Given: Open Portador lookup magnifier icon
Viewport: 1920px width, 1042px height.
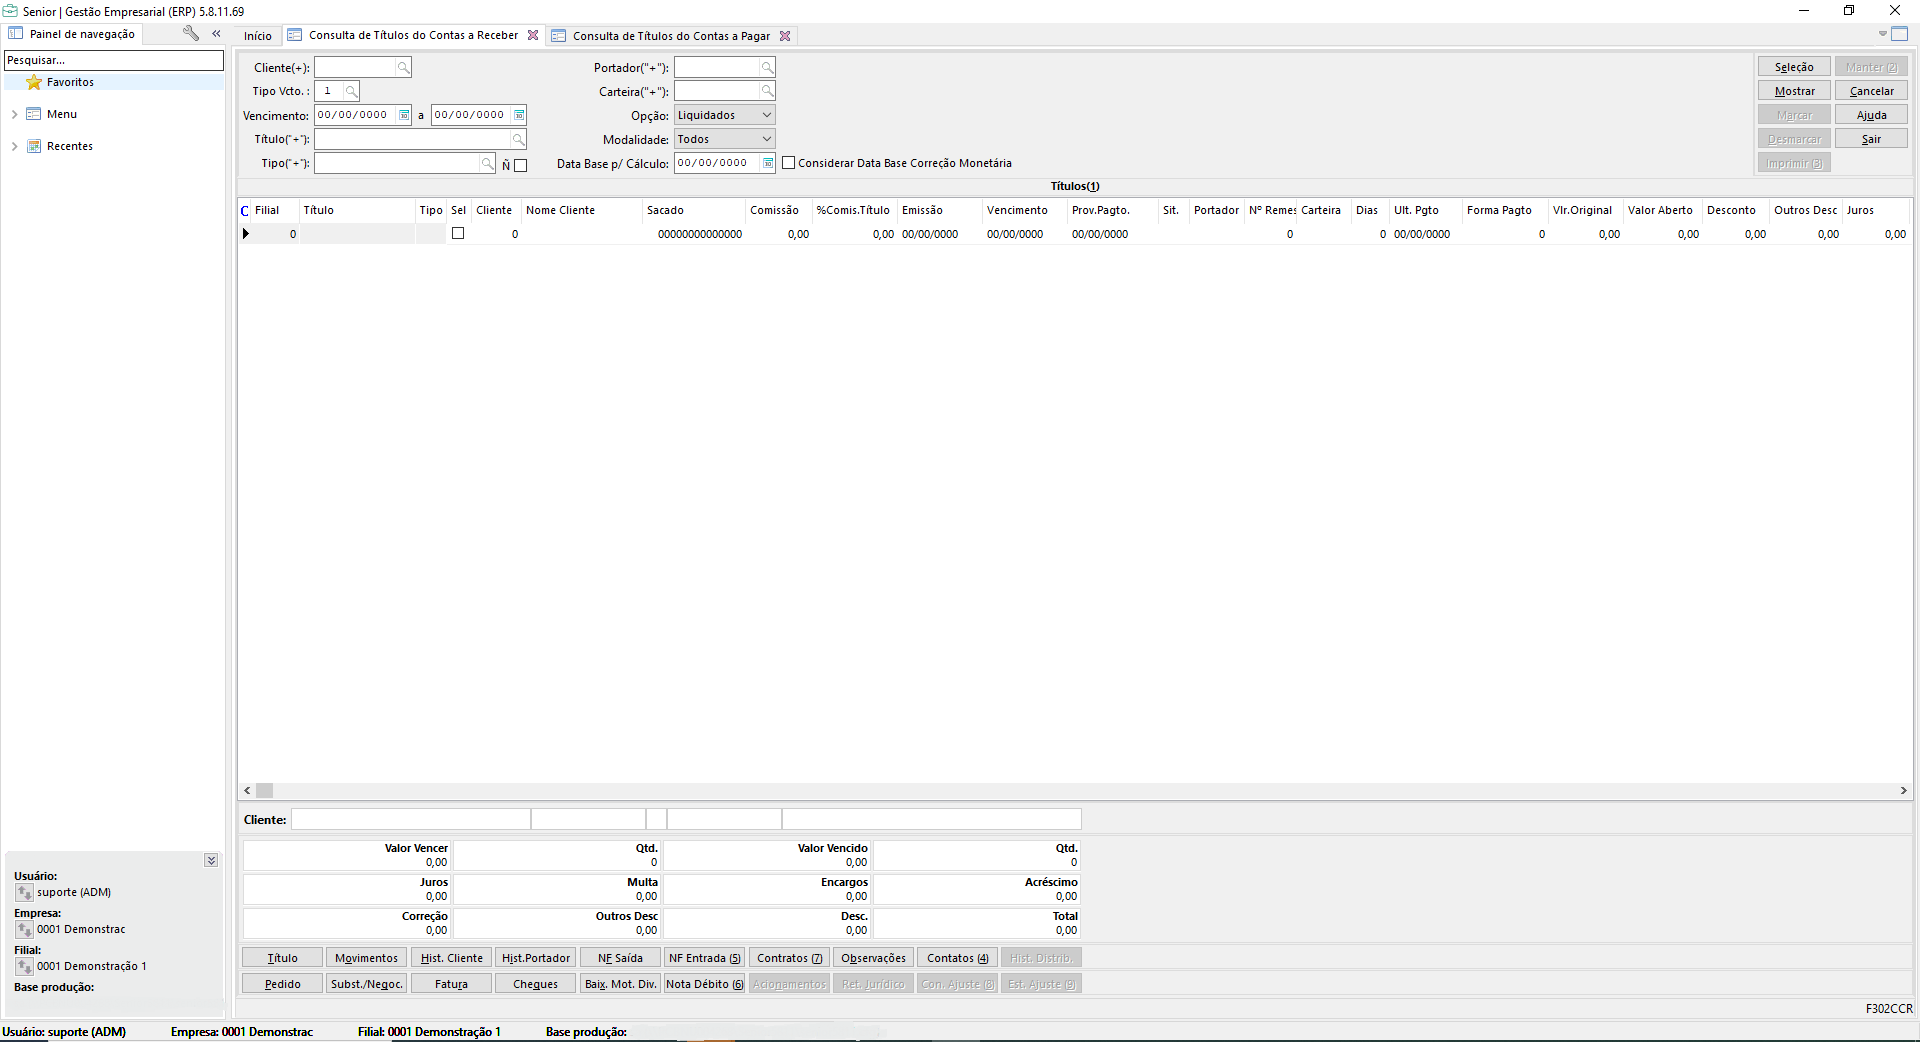Looking at the screenshot, I should 767,67.
